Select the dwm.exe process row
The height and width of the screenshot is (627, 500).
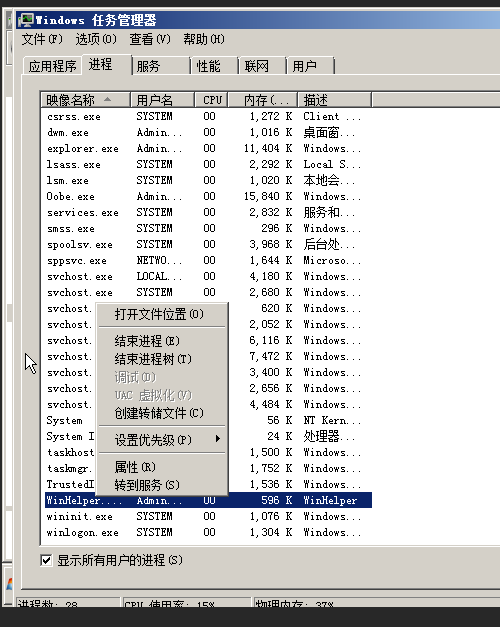(x=208, y=132)
